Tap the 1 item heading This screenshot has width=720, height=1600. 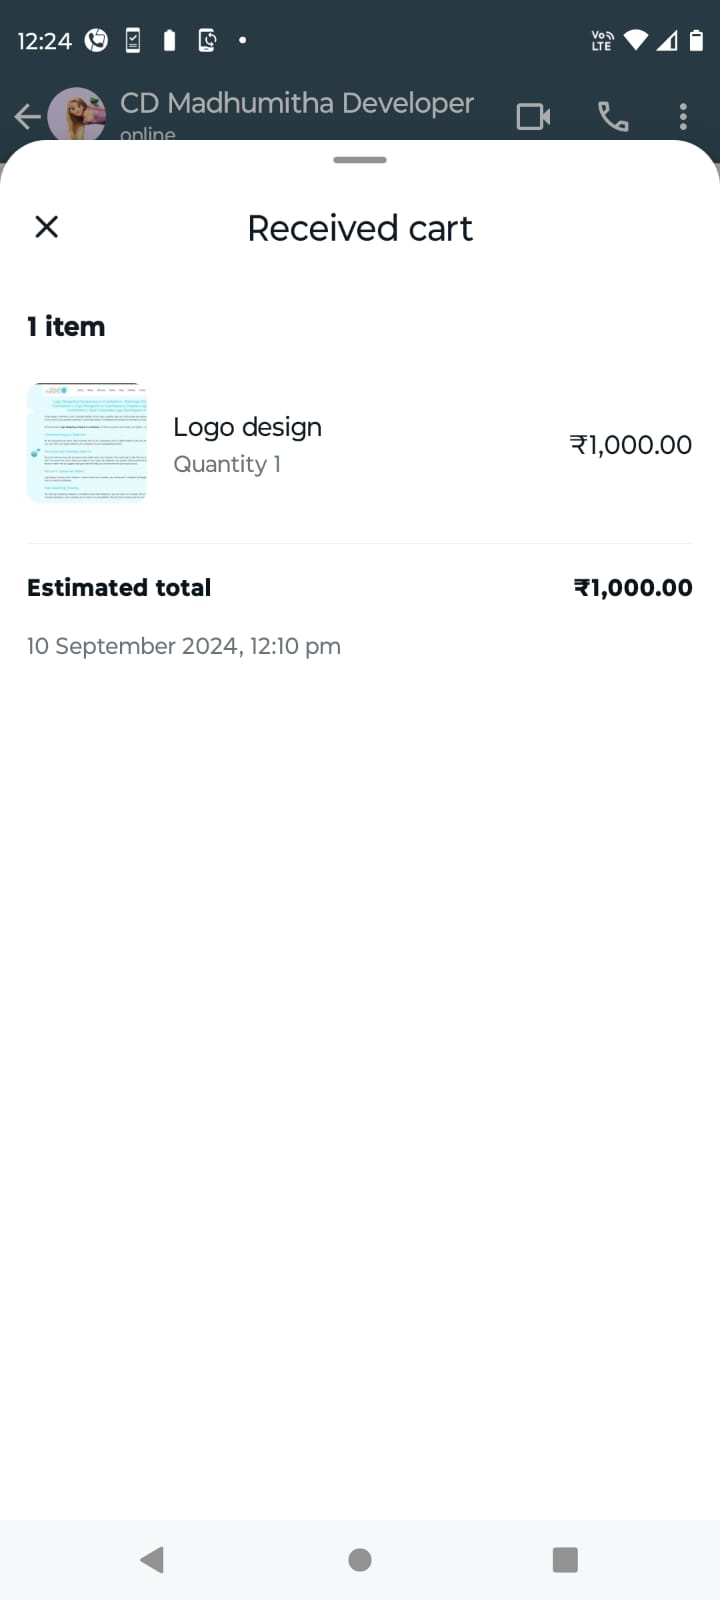(x=66, y=327)
